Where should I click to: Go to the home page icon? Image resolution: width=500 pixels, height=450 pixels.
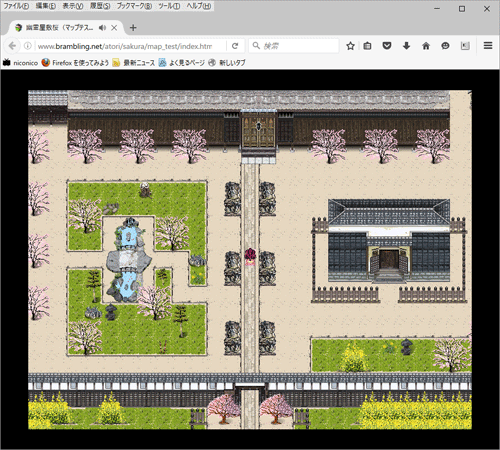point(426,46)
